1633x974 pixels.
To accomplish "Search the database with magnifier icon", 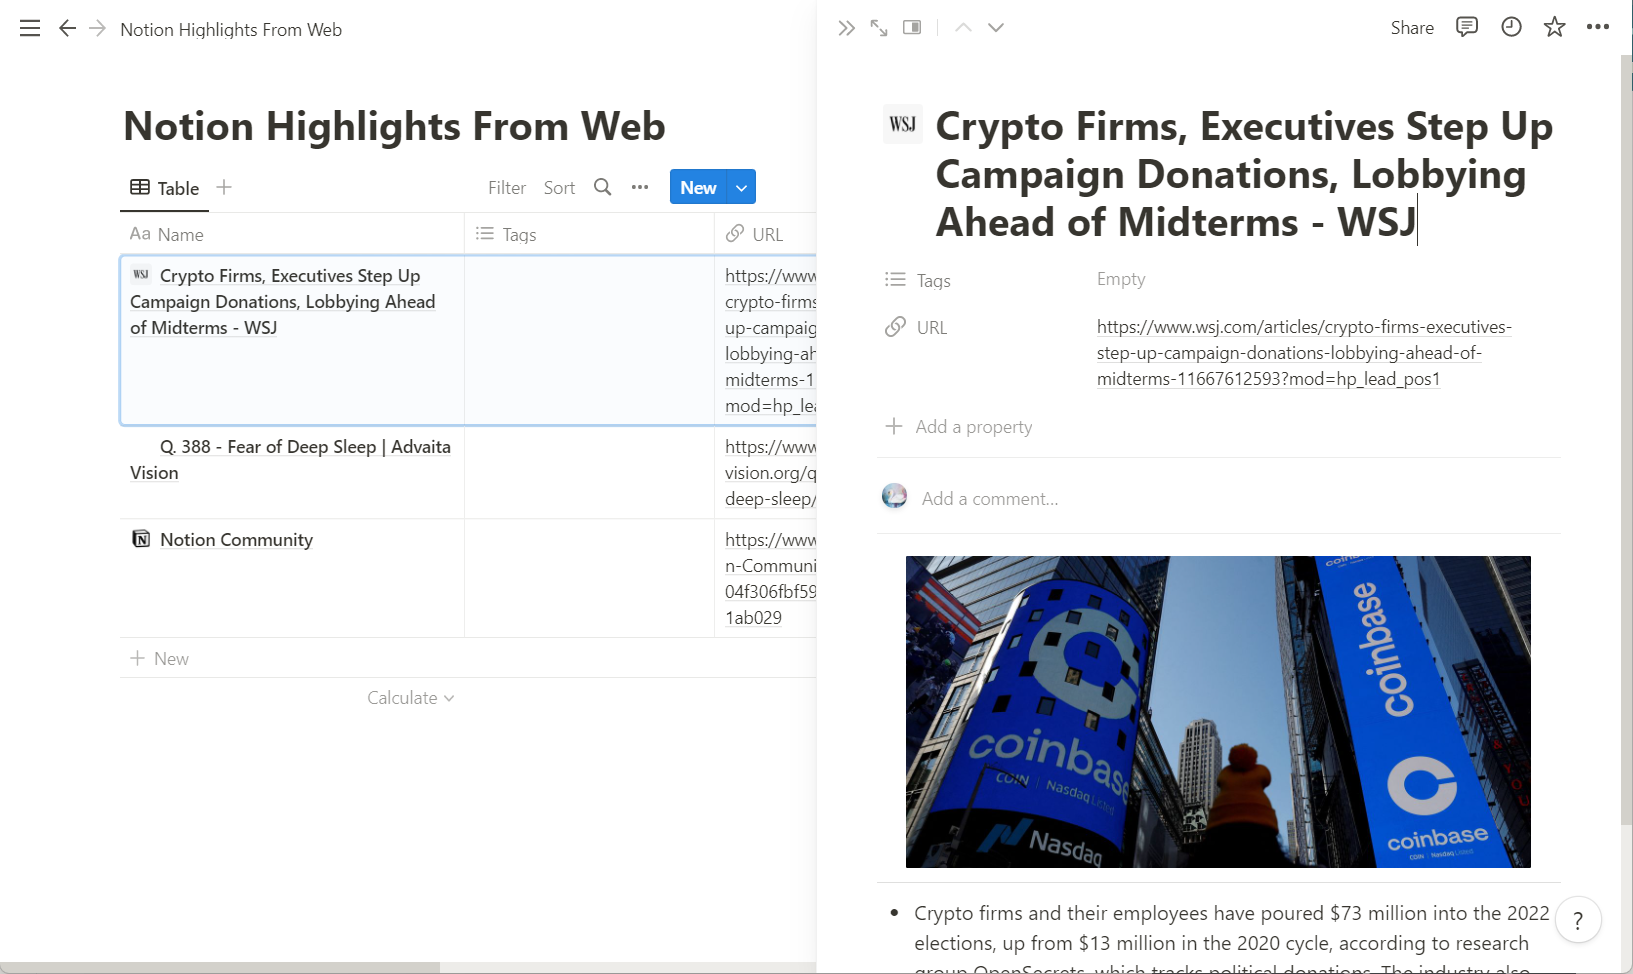I will click(x=603, y=187).
